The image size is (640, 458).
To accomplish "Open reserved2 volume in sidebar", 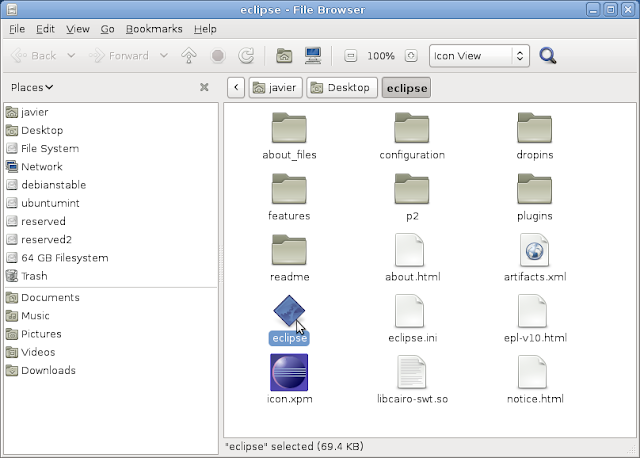I will pyautogui.click(x=110, y=240).
